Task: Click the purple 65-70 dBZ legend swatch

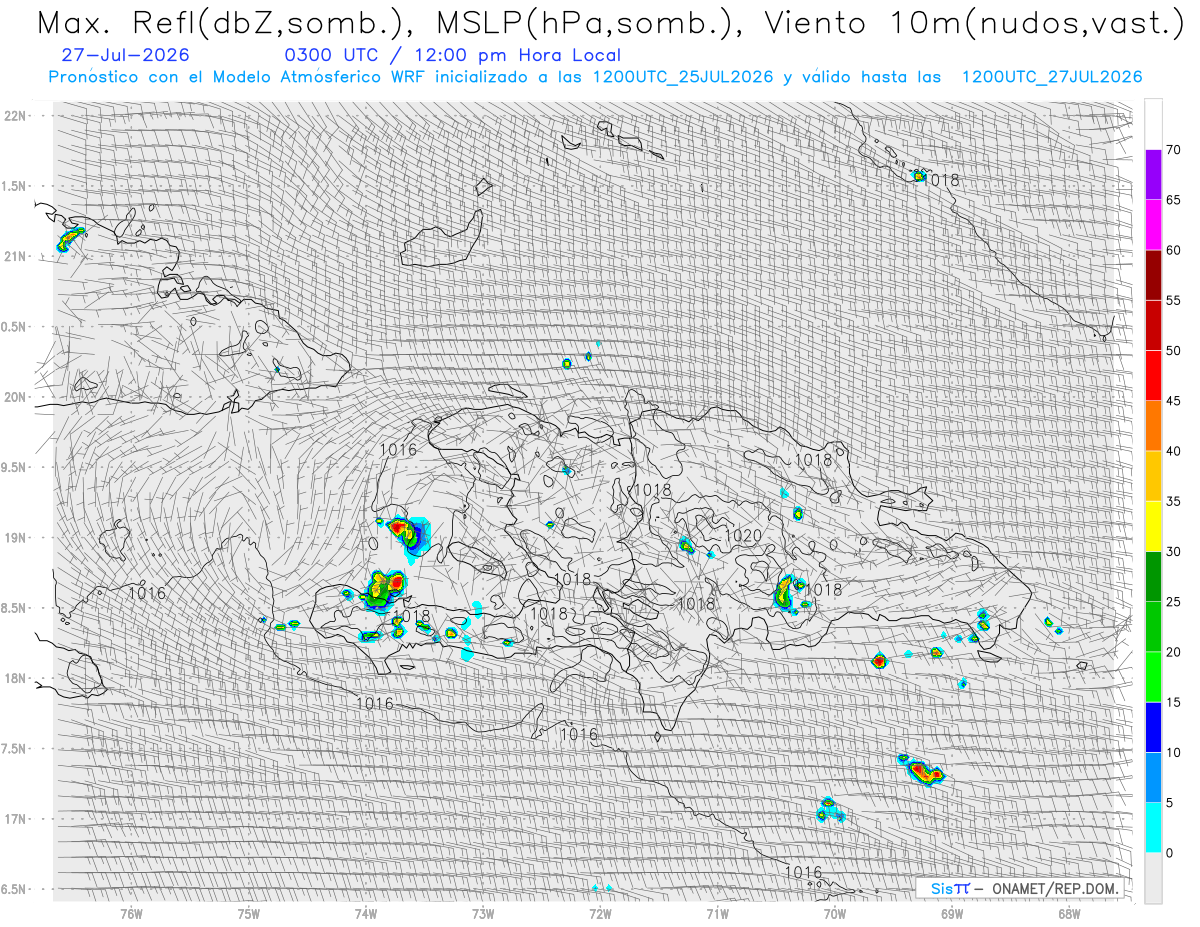Action: point(1153,175)
